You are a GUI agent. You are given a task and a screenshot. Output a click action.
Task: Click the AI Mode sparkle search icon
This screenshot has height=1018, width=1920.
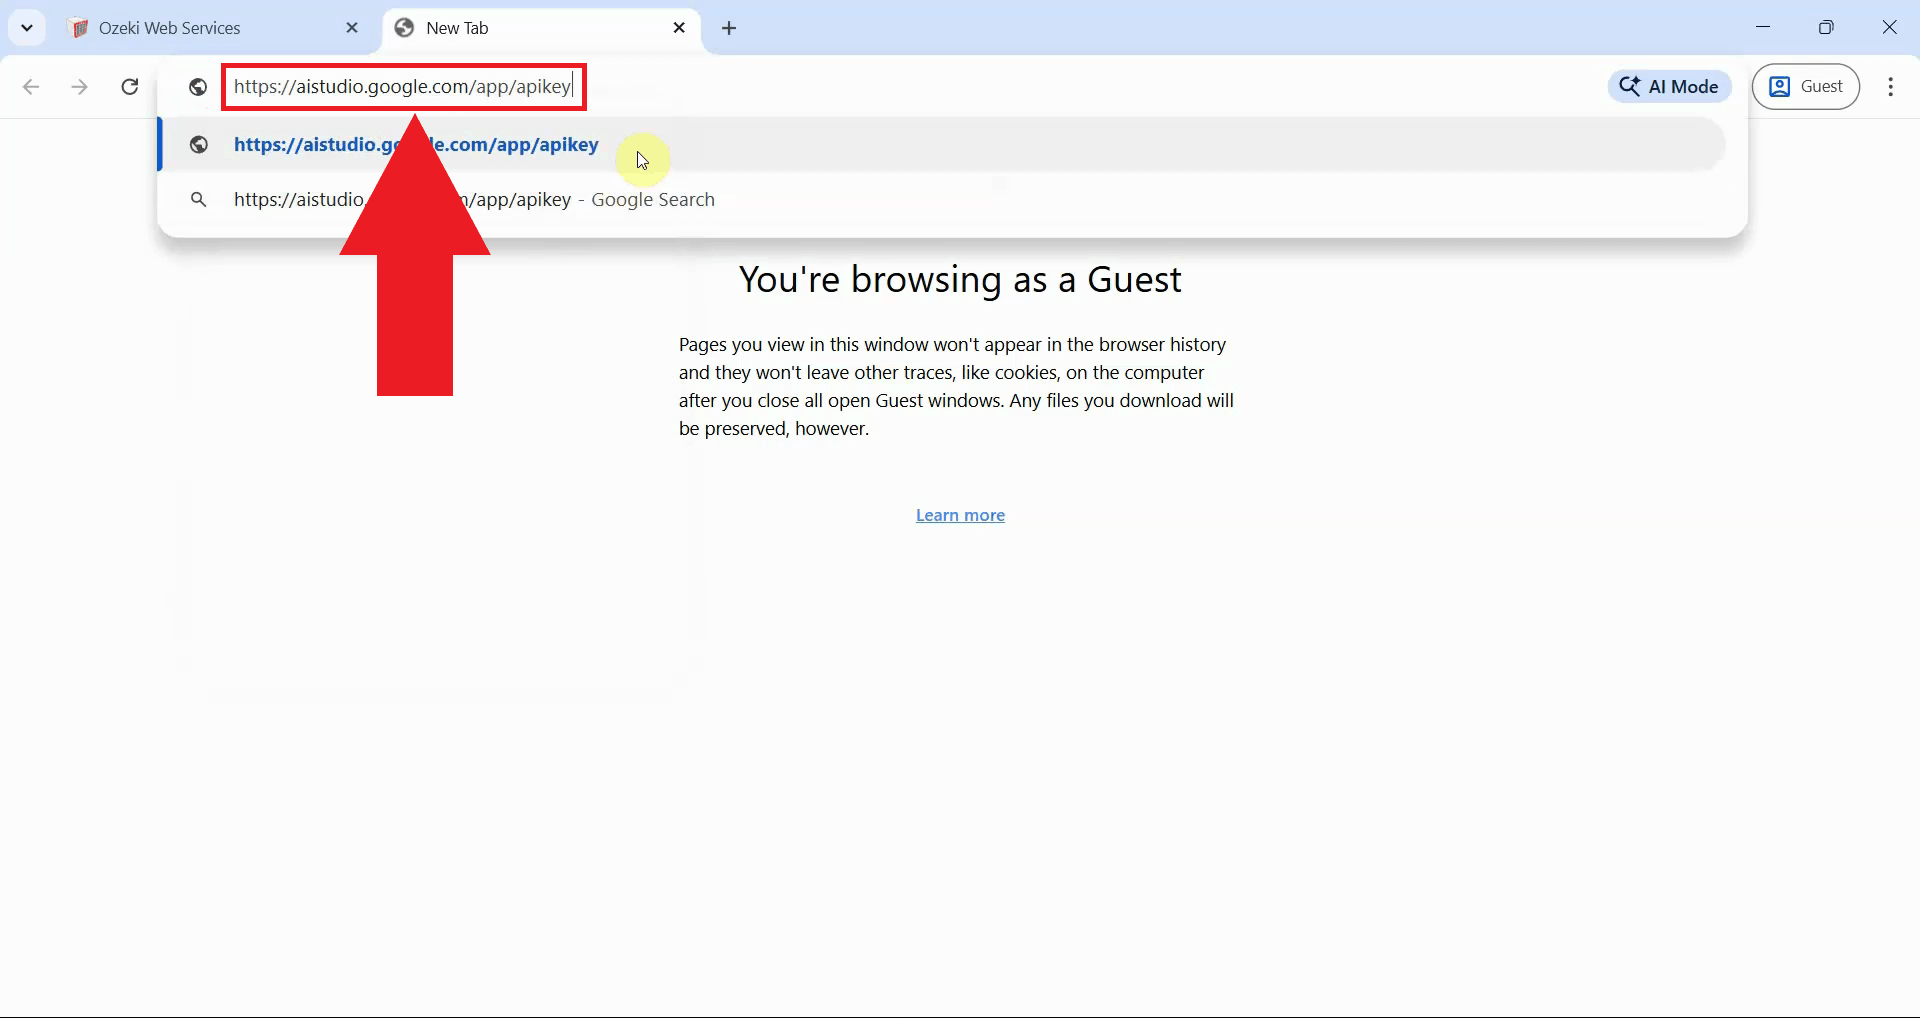(x=1630, y=86)
